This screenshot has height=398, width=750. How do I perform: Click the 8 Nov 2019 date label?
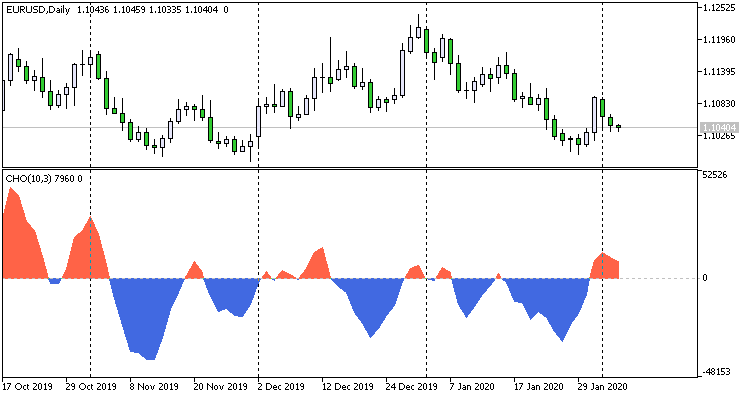pyautogui.click(x=154, y=386)
